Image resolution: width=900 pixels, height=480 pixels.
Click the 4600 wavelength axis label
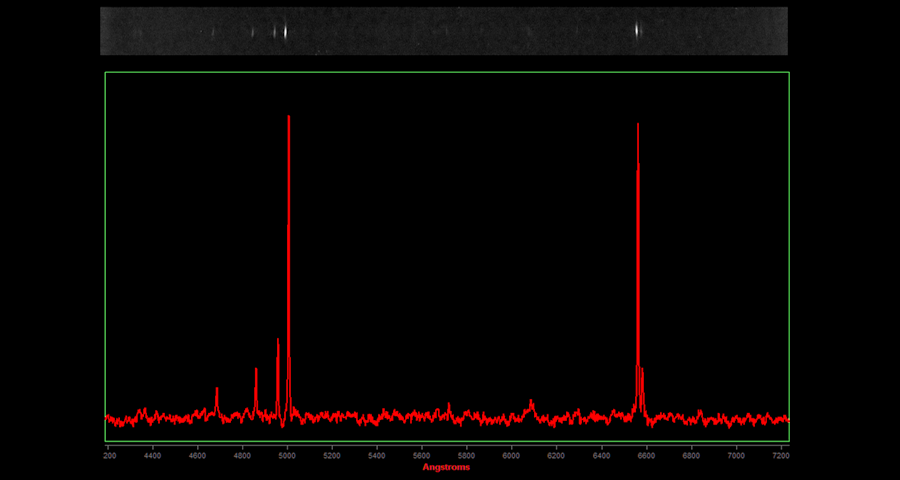pyautogui.click(x=197, y=455)
